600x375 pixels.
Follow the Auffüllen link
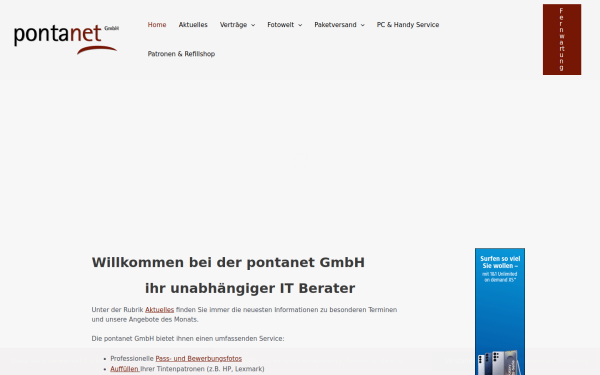click(124, 369)
